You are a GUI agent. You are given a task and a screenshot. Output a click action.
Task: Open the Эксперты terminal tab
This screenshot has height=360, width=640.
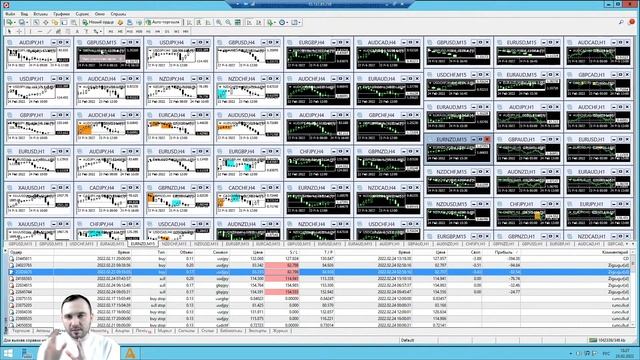(257, 331)
